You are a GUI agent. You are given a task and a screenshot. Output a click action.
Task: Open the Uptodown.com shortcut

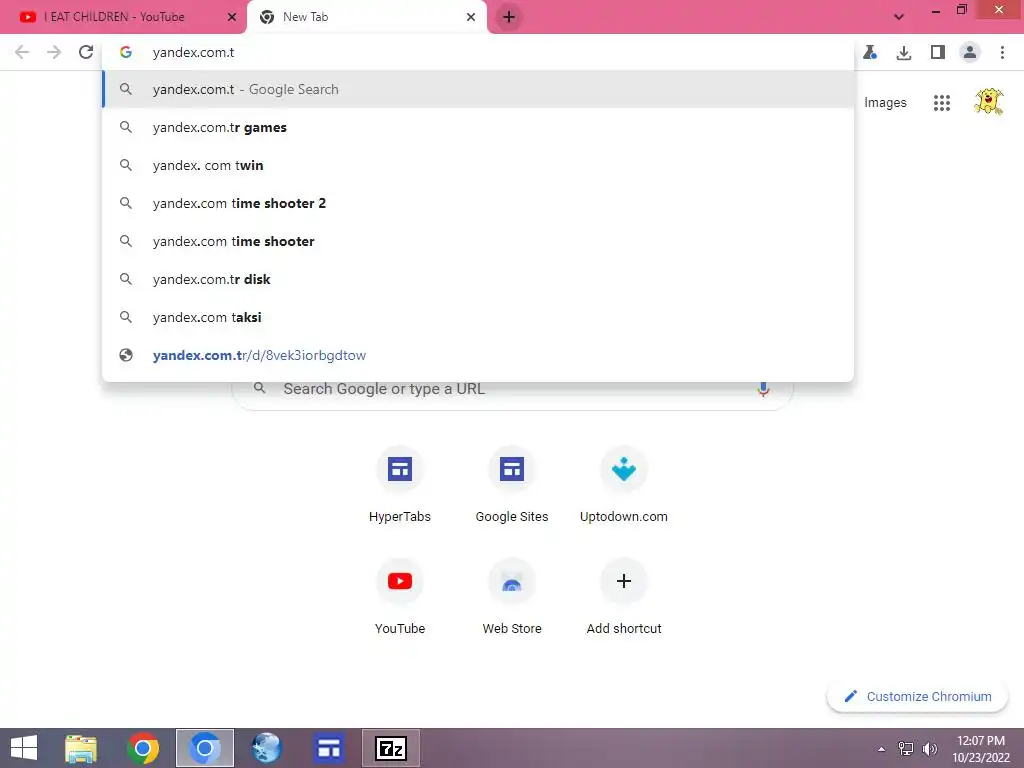(624, 485)
